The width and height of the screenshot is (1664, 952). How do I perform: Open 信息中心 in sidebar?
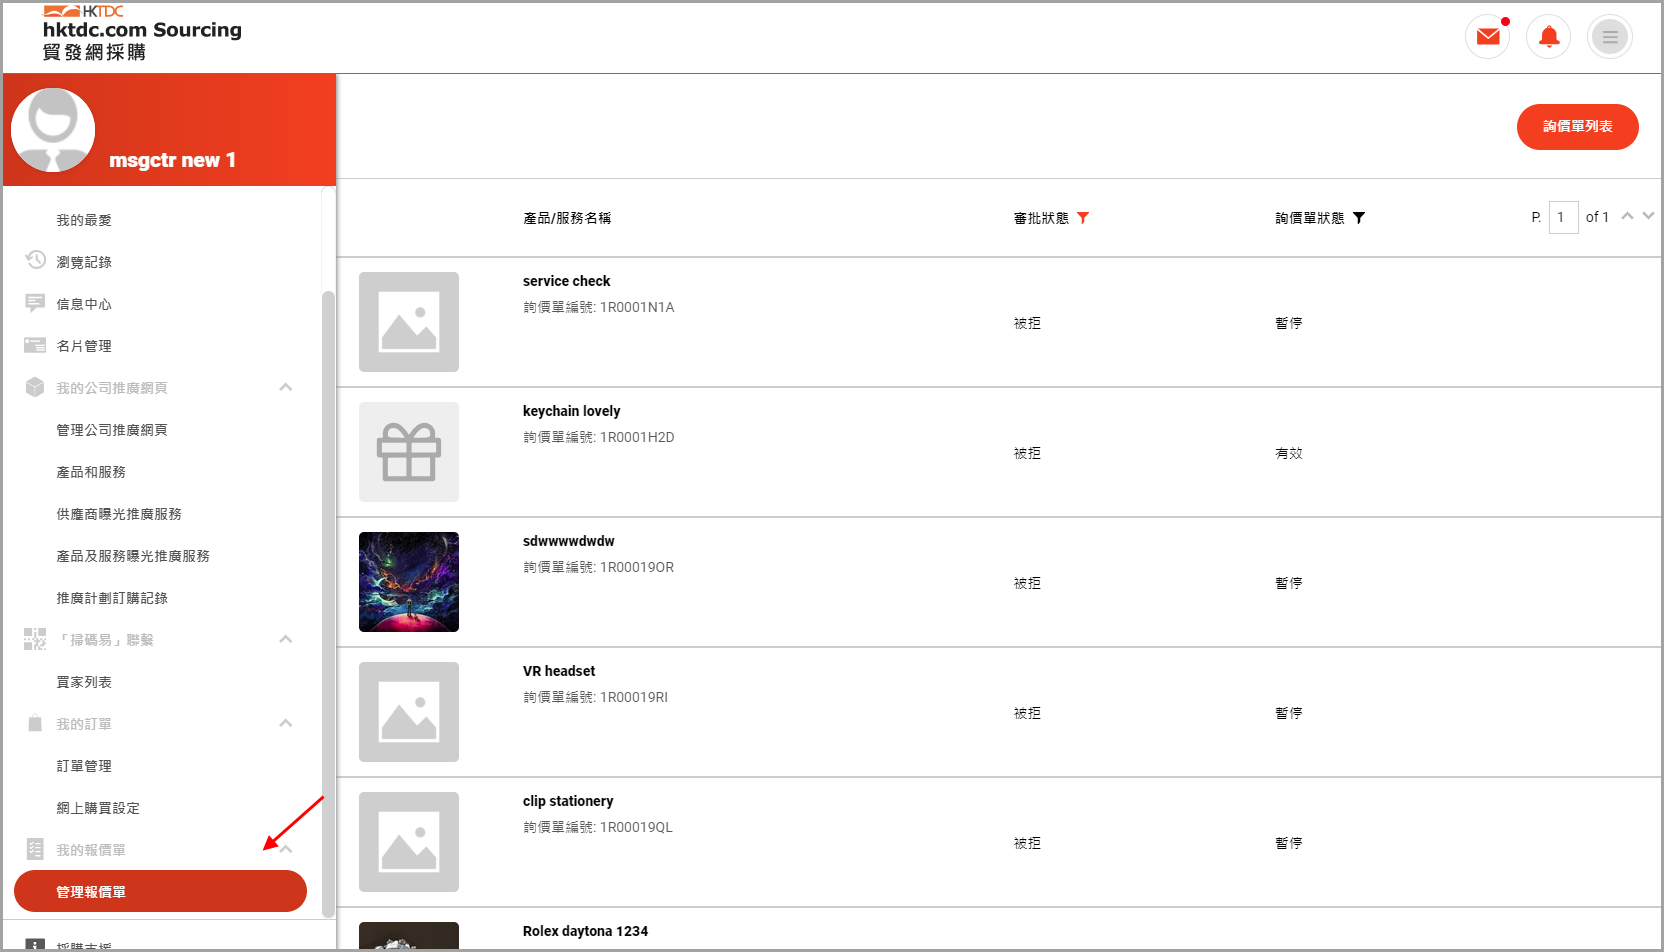point(84,304)
